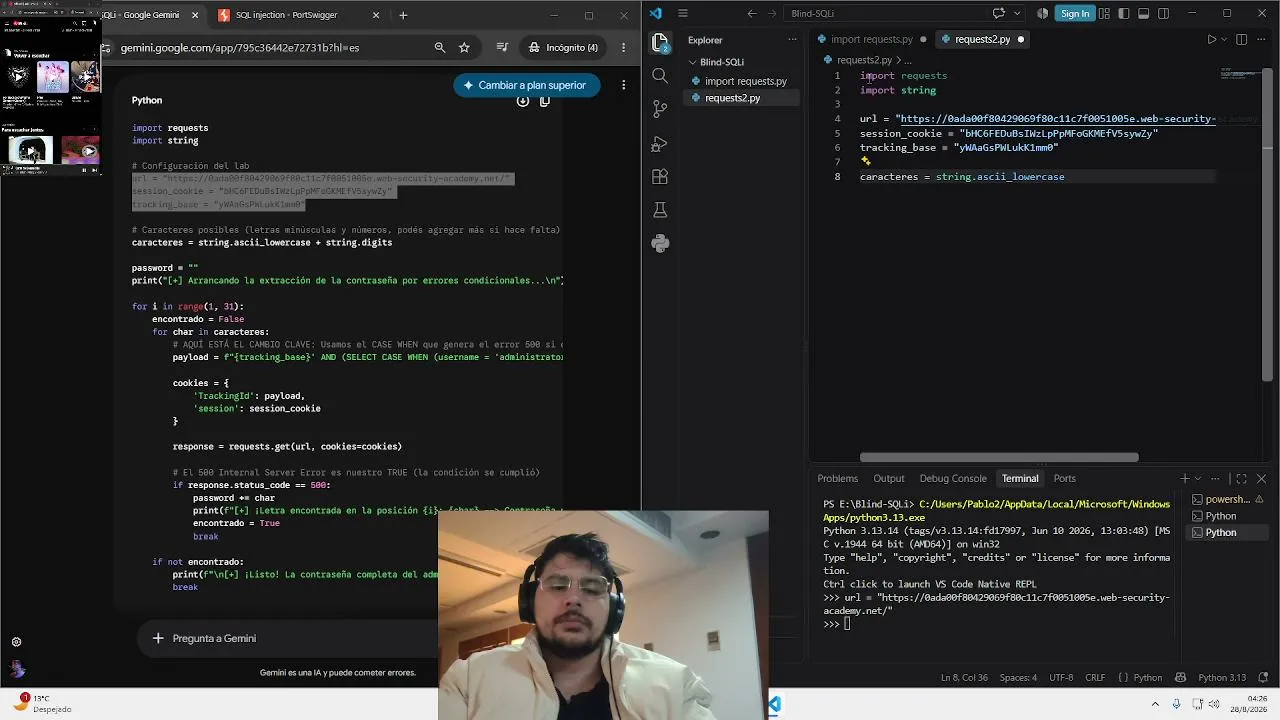
Task: Switch to the Debug Console tab
Action: [x=953, y=479]
